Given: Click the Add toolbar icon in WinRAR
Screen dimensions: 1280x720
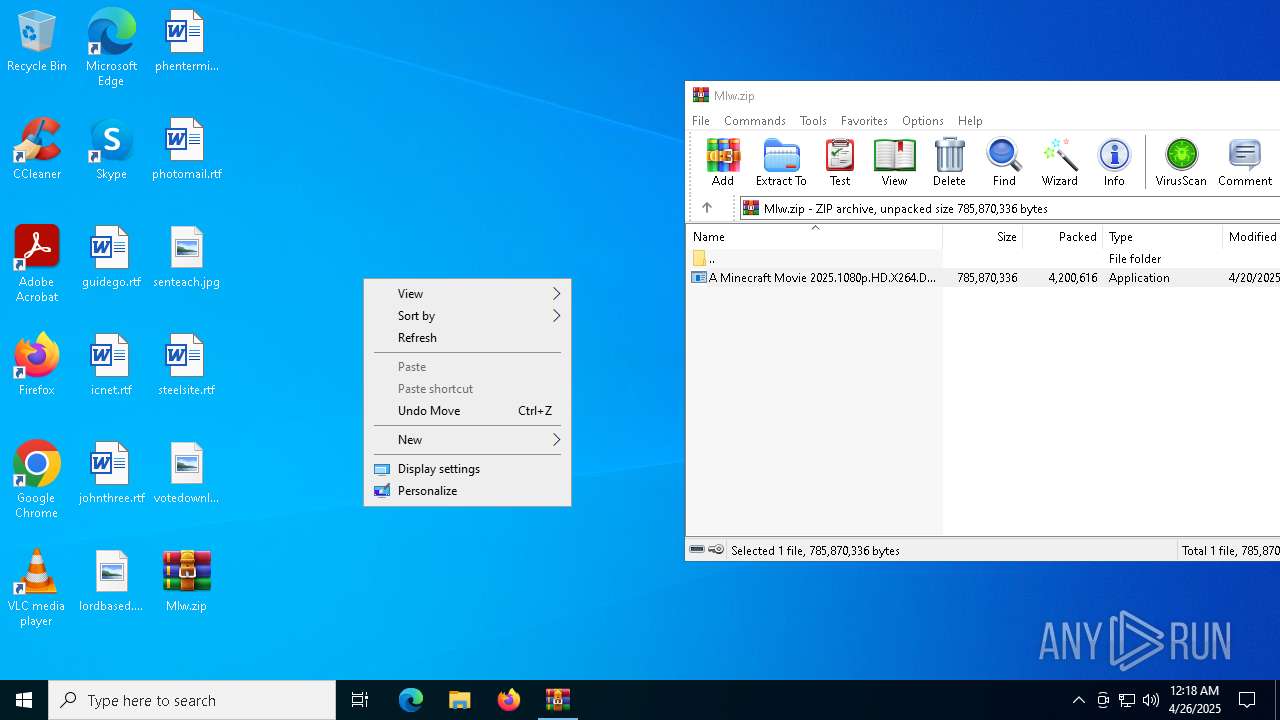Looking at the screenshot, I should pyautogui.click(x=723, y=162).
